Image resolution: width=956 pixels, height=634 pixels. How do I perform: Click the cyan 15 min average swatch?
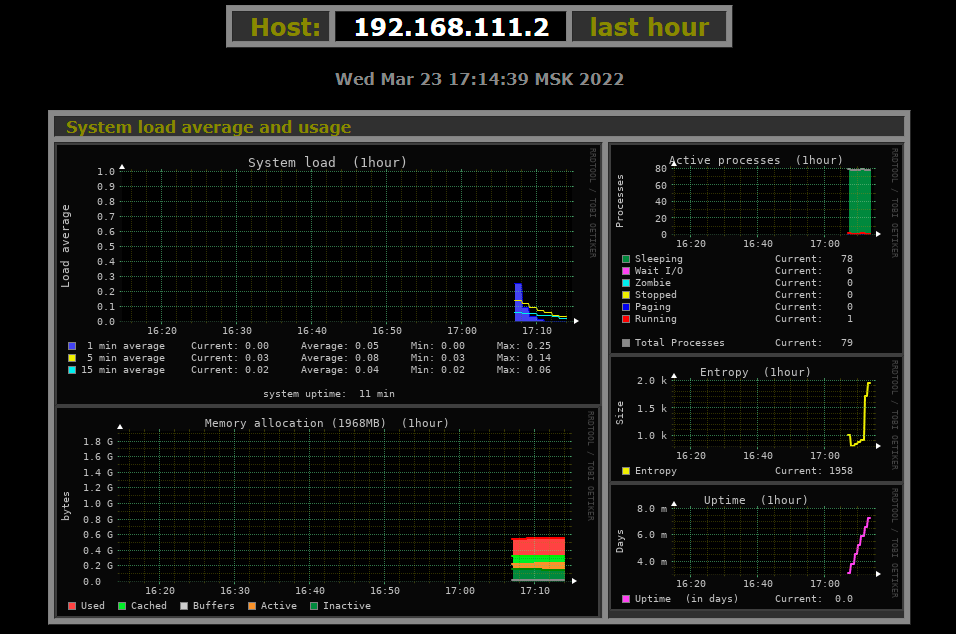pyautogui.click(x=72, y=370)
